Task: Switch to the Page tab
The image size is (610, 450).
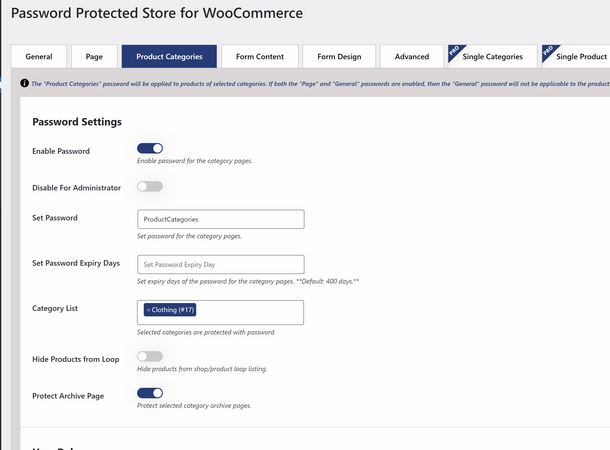Action: (x=94, y=56)
